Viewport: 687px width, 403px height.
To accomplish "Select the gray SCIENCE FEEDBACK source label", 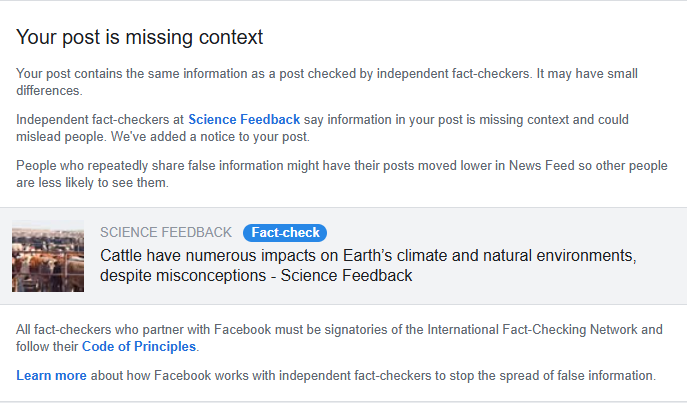I will (x=165, y=233).
